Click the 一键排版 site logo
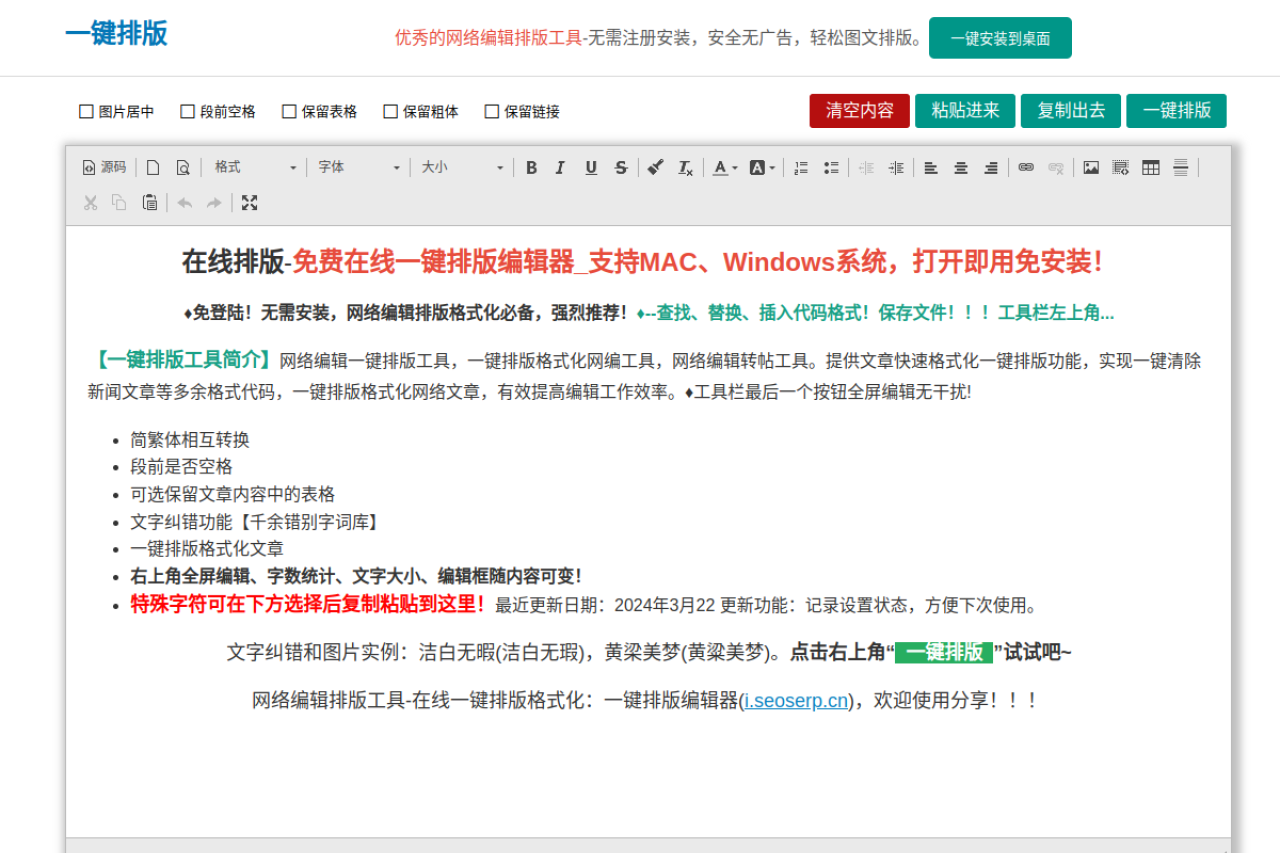Screen dimensions: 1280x853 (116, 34)
